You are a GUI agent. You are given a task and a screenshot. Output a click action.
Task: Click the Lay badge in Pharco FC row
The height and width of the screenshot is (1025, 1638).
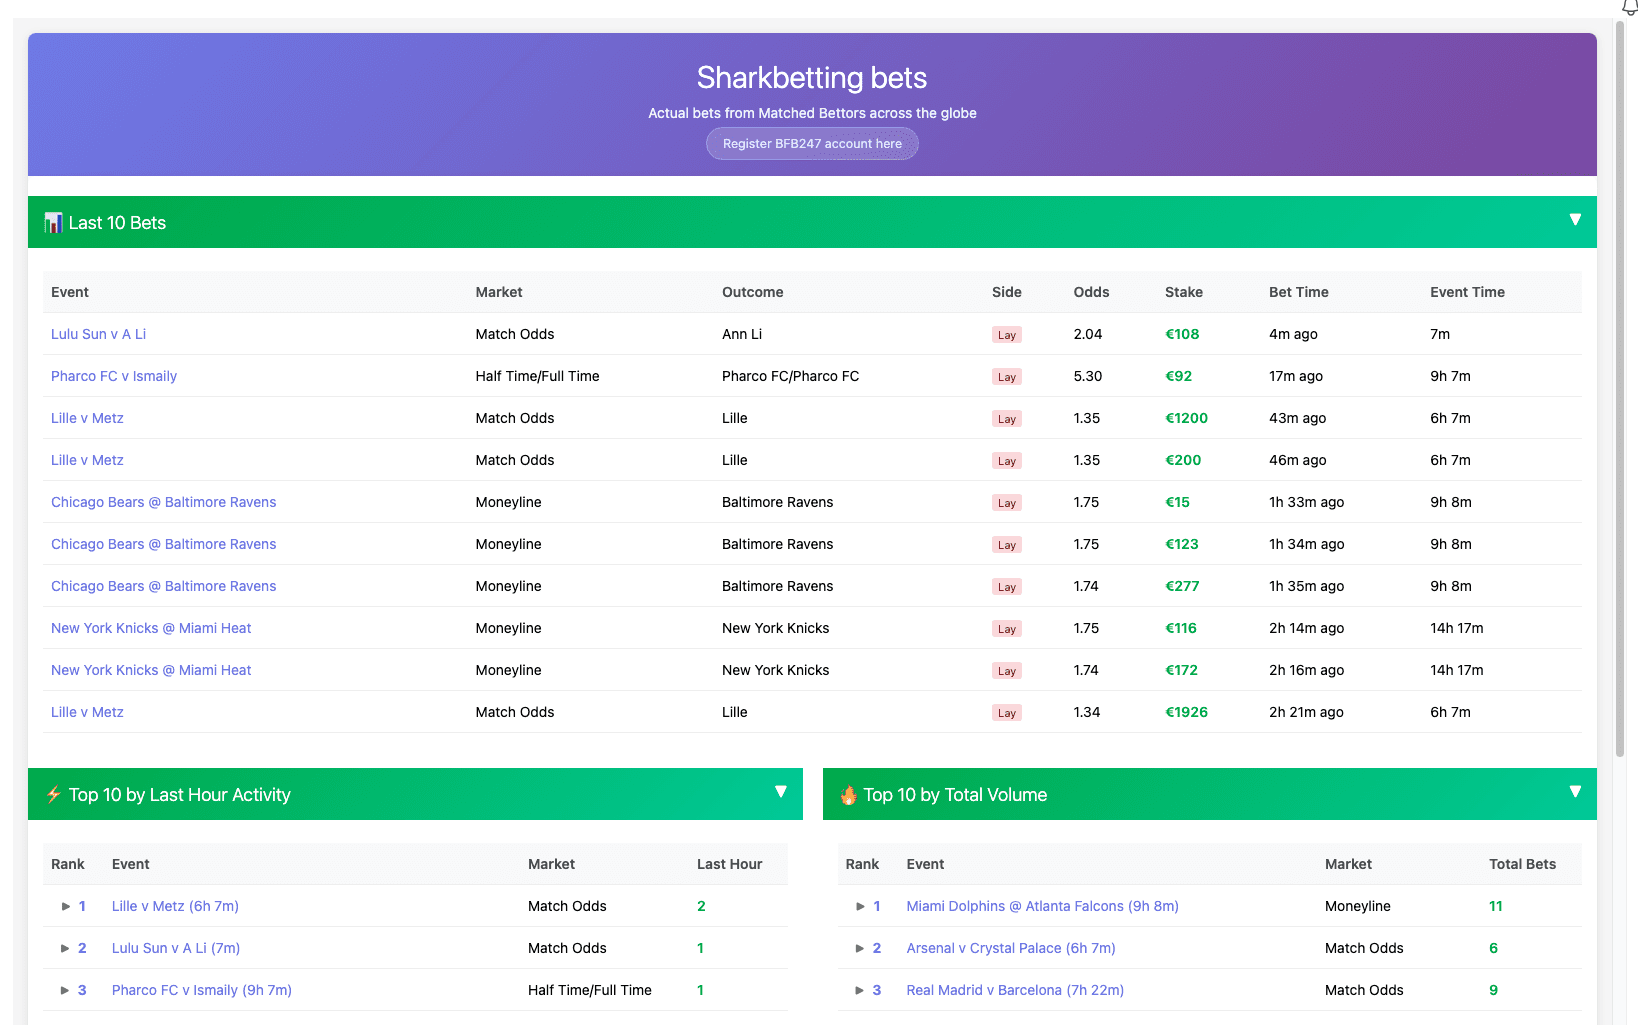1006,377
